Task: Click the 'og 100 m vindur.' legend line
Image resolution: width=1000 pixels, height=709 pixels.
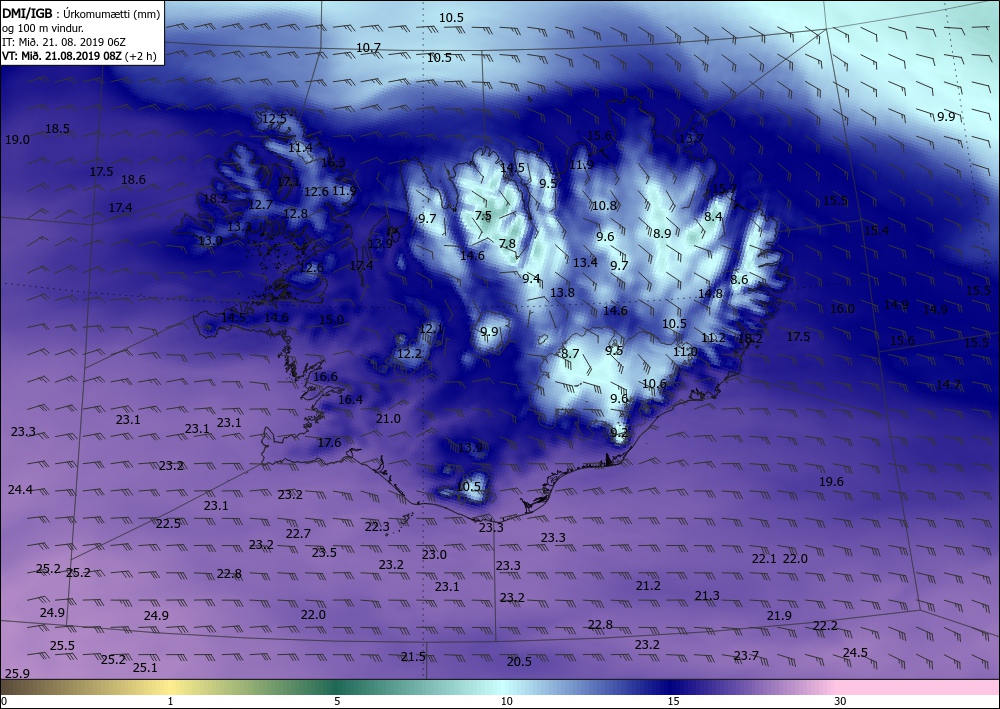Action: pos(43,28)
